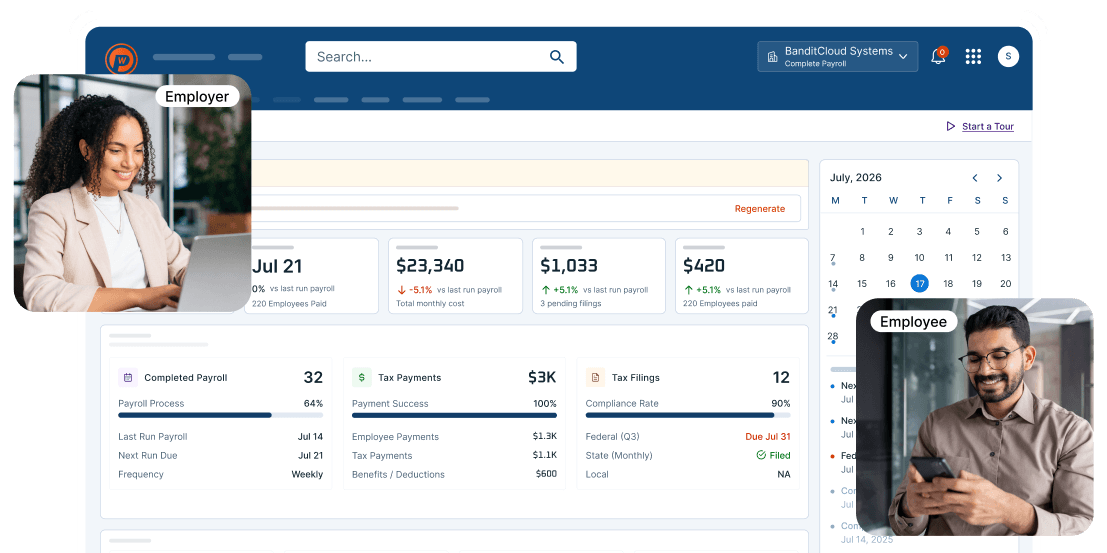Click the Regenerate button
This screenshot has height=553, width=1107.
(x=760, y=208)
